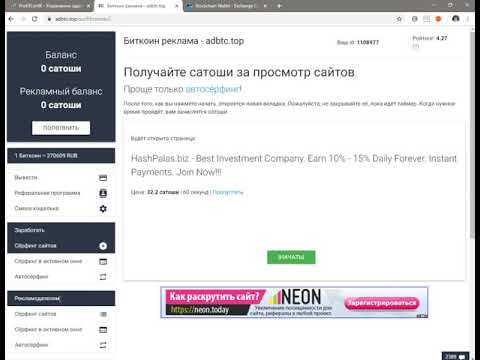Viewport: 480px width, 360px height.
Task: Click the Пропустить link next to price
Action: (x=228, y=192)
